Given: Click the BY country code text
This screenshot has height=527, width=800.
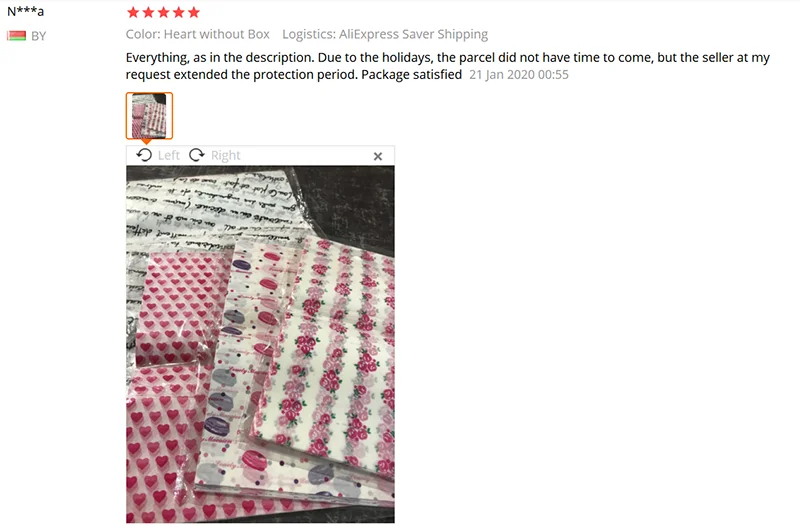Looking at the screenshot, I should pyautogui.click(x=39, y=36).
